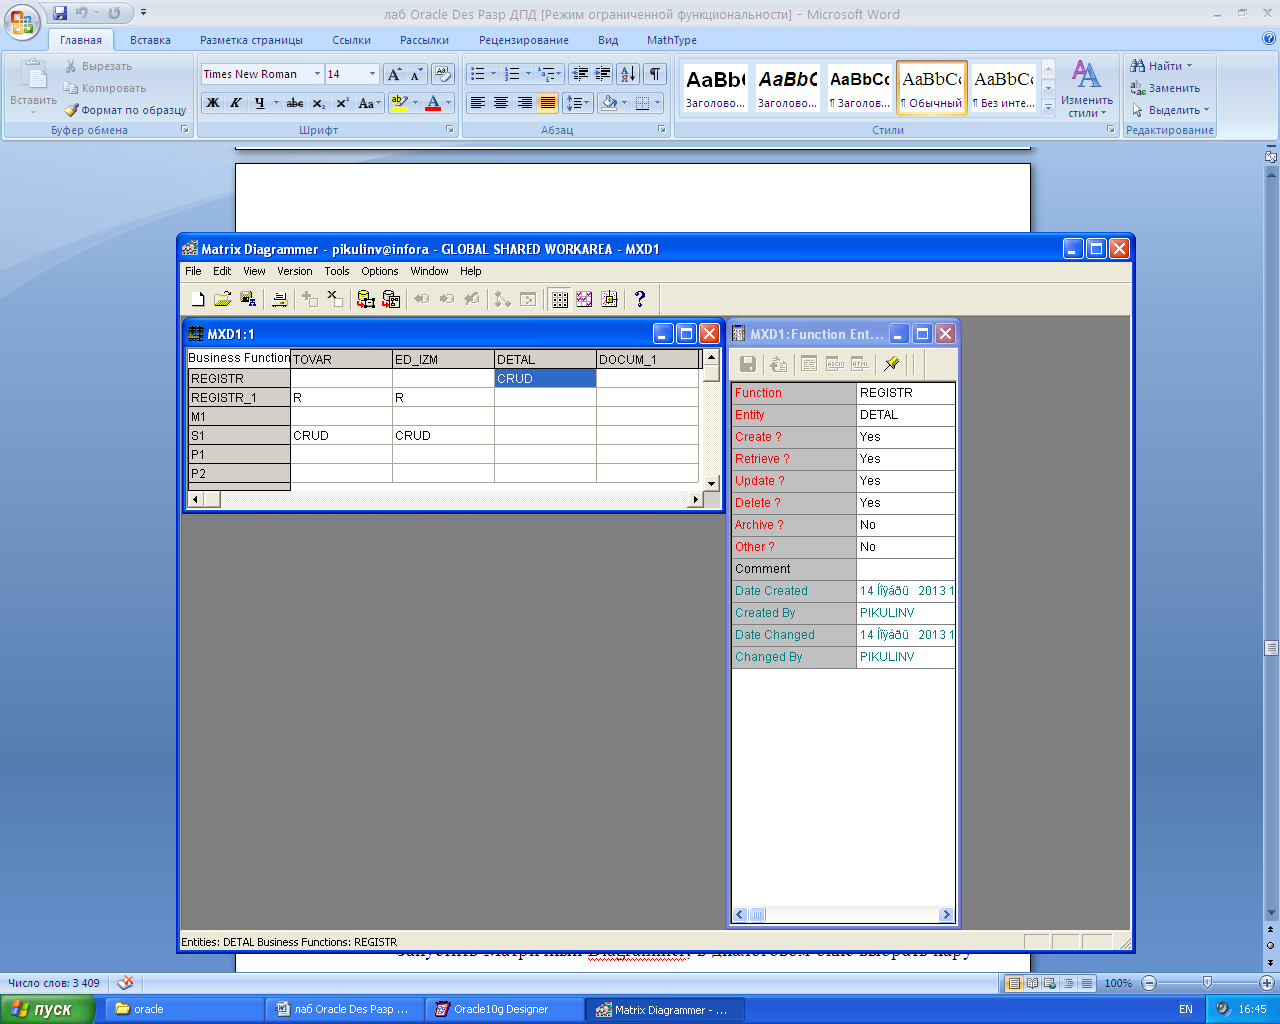Click the пуск Start button
The image size is (1280, 1024).
tap(46, 1009)
